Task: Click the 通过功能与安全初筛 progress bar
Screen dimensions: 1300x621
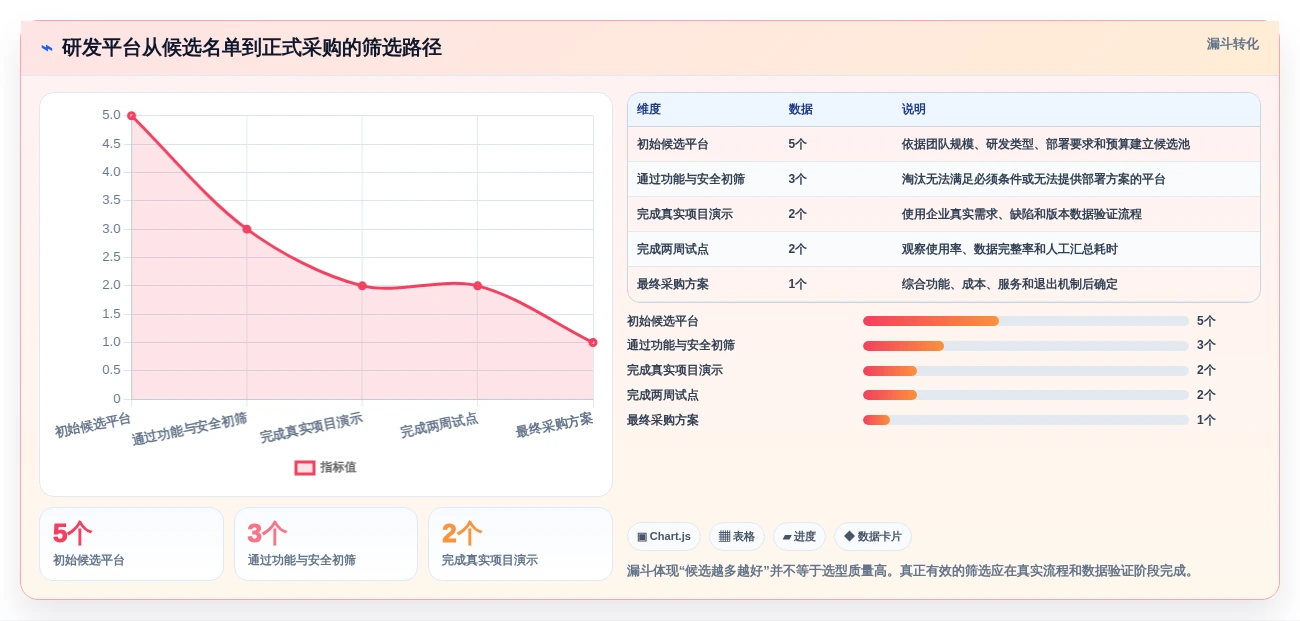Action: coord(1026,346)
